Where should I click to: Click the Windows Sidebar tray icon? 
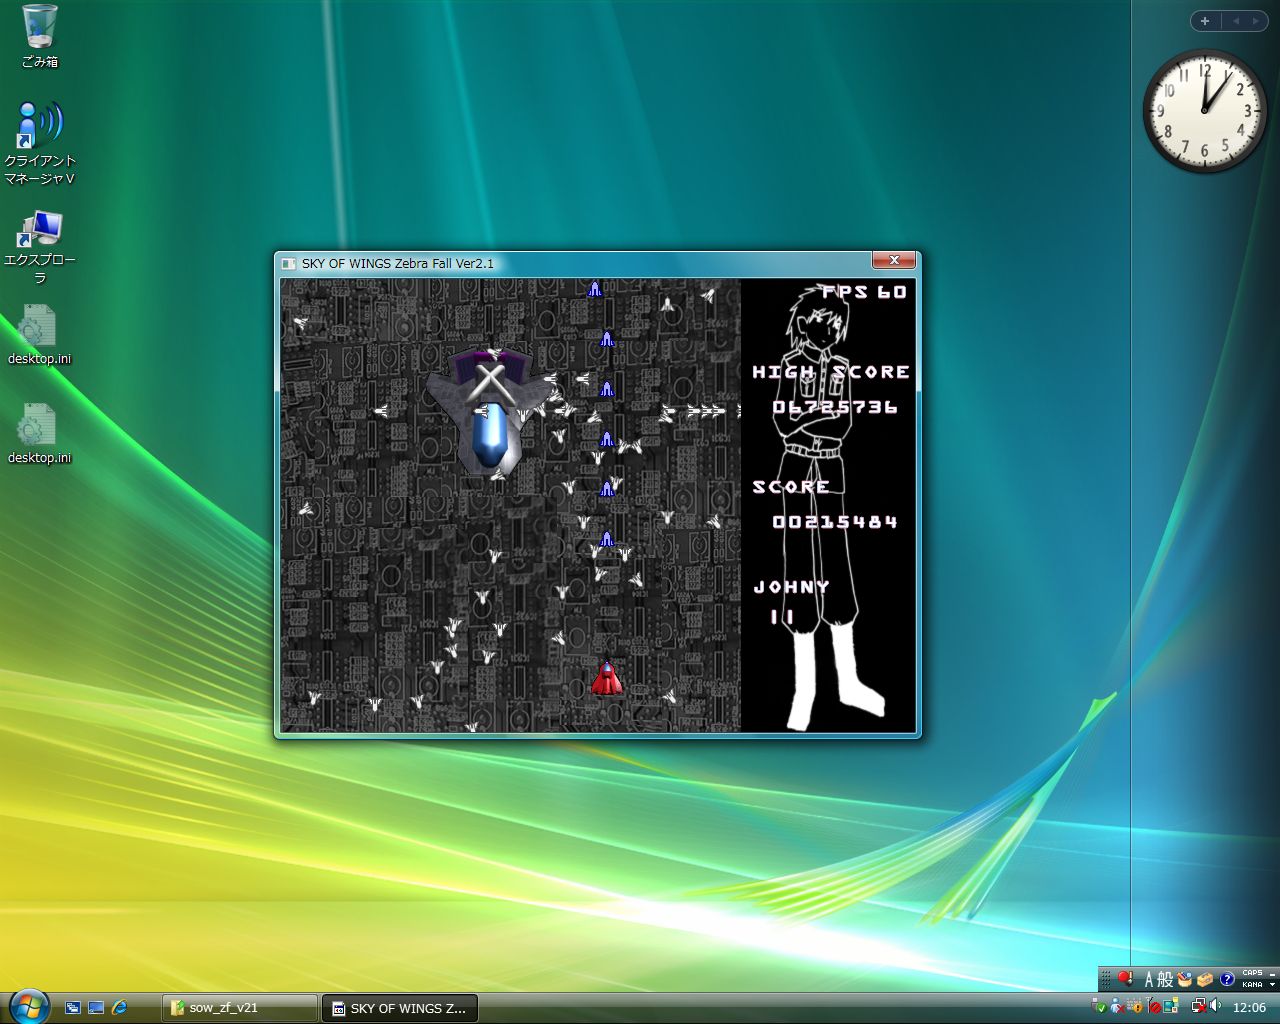tap(1171, 1007)
